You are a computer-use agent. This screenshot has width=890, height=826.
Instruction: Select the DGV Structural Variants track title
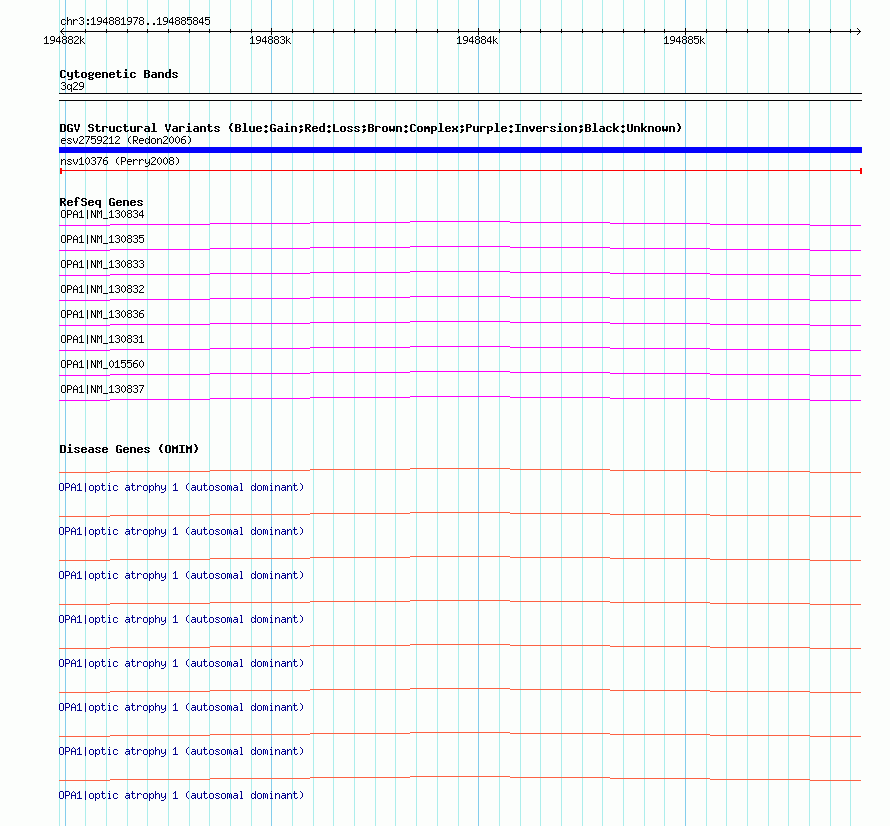click(x=371, y=128)
